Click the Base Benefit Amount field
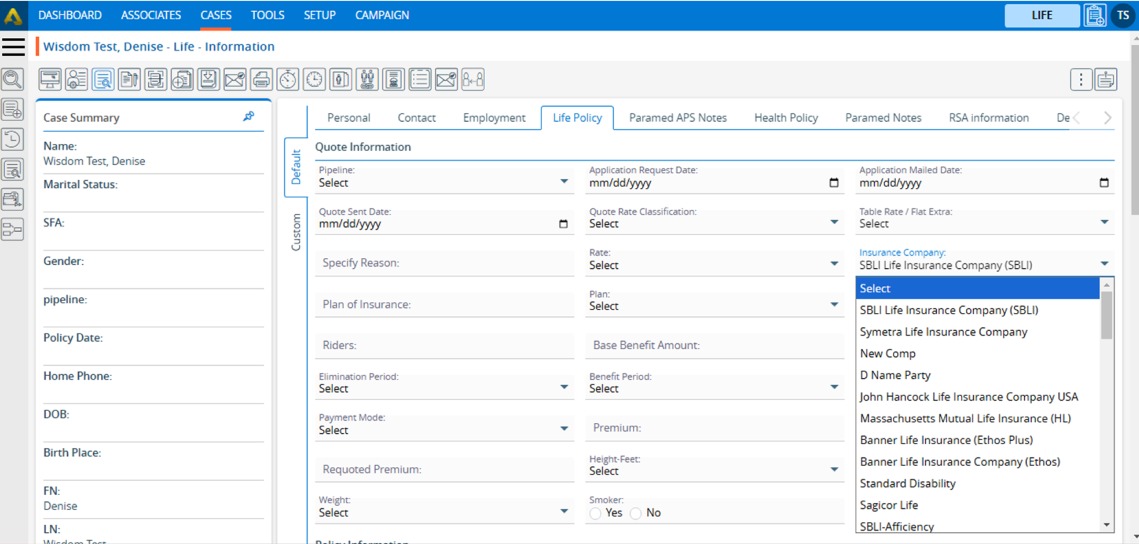The width and height of the screenshot is (1139, 544). [714, 345]
